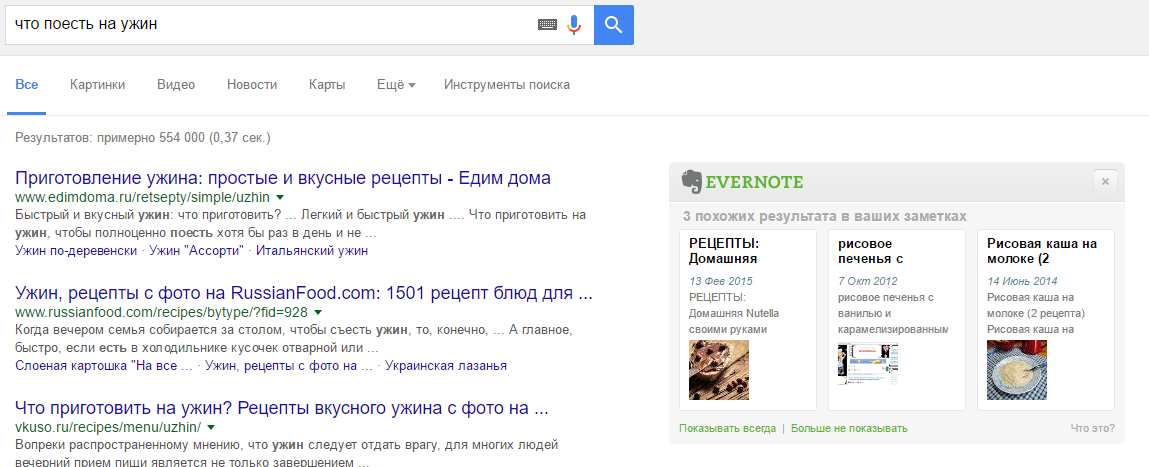Open 'Инструменты поиска' search tools
The image size is (1149, 467).
tap(506, 85)
